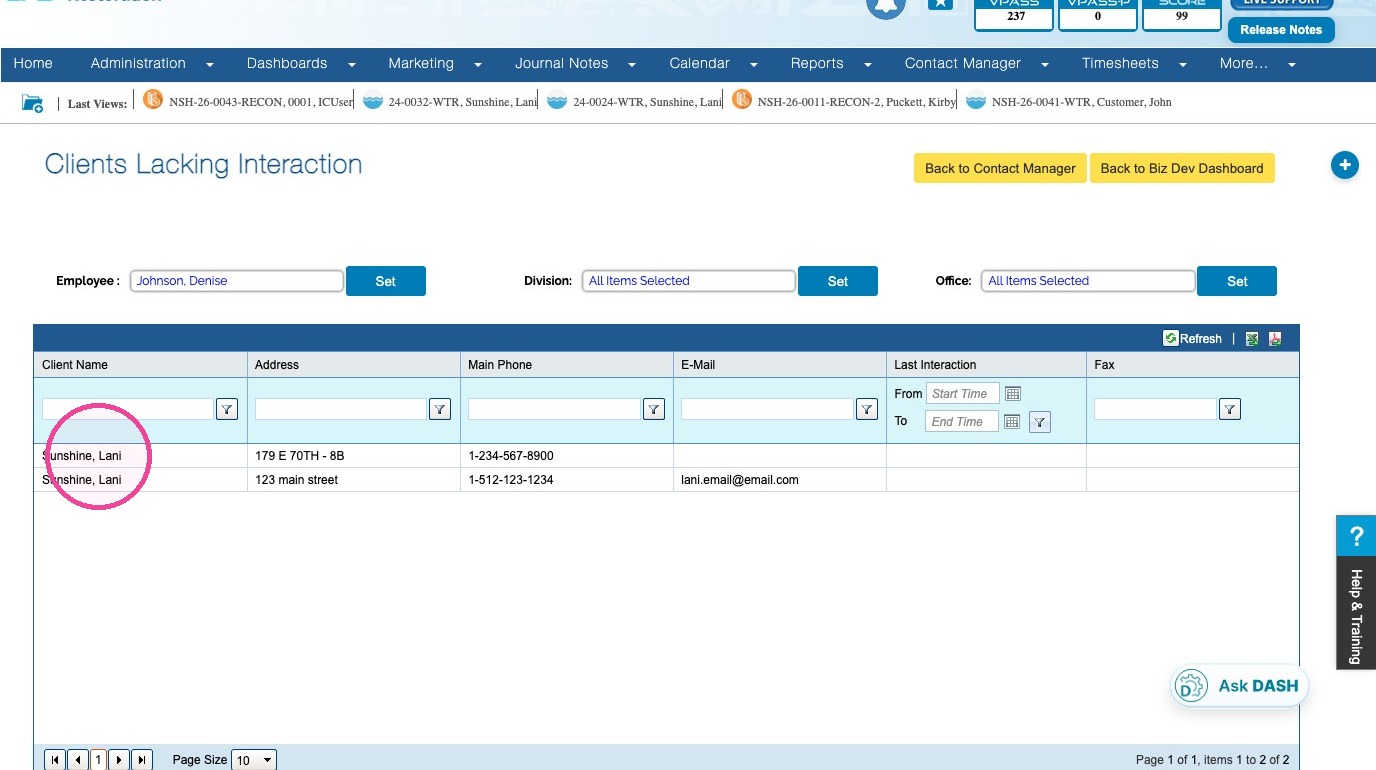Image resolution: width=1376 pixels, height=770 pixels.
Task: Sort by the Client Name column header
Action: pos(75,365)
